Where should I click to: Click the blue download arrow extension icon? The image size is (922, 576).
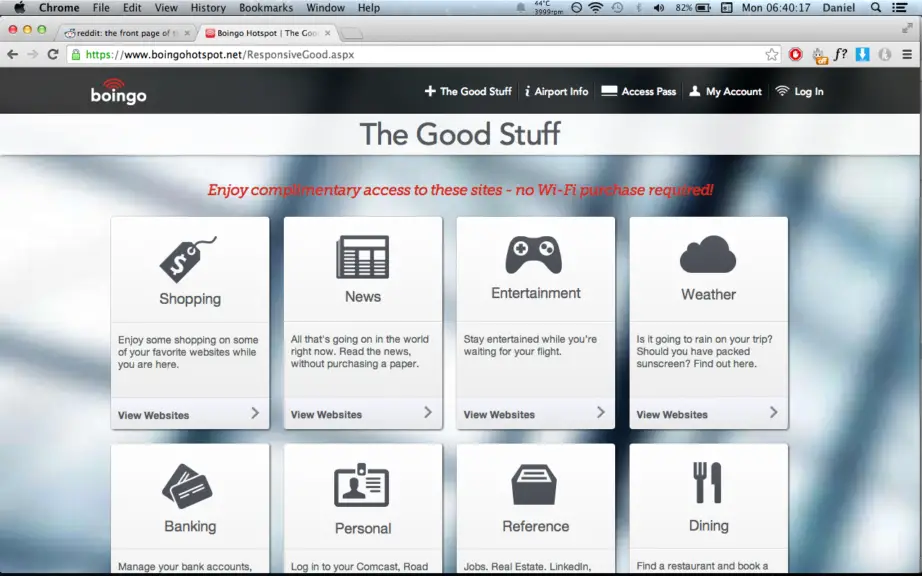pos(862,55)
